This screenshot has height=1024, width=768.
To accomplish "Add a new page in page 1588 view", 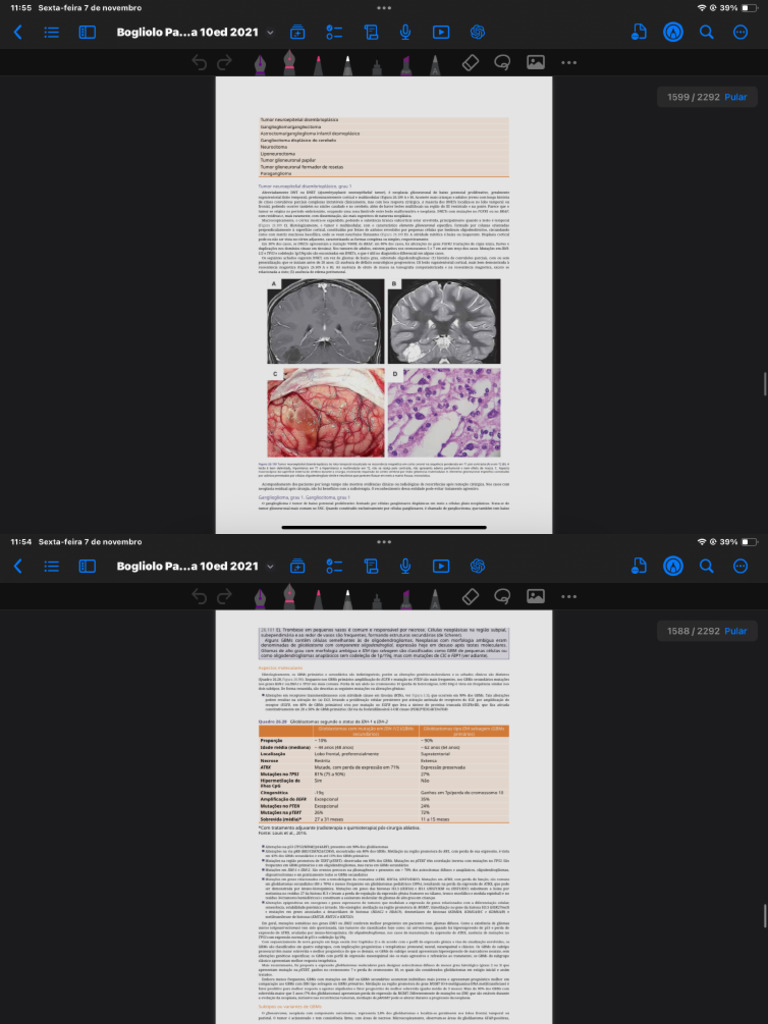I will [x=297, y=566].
